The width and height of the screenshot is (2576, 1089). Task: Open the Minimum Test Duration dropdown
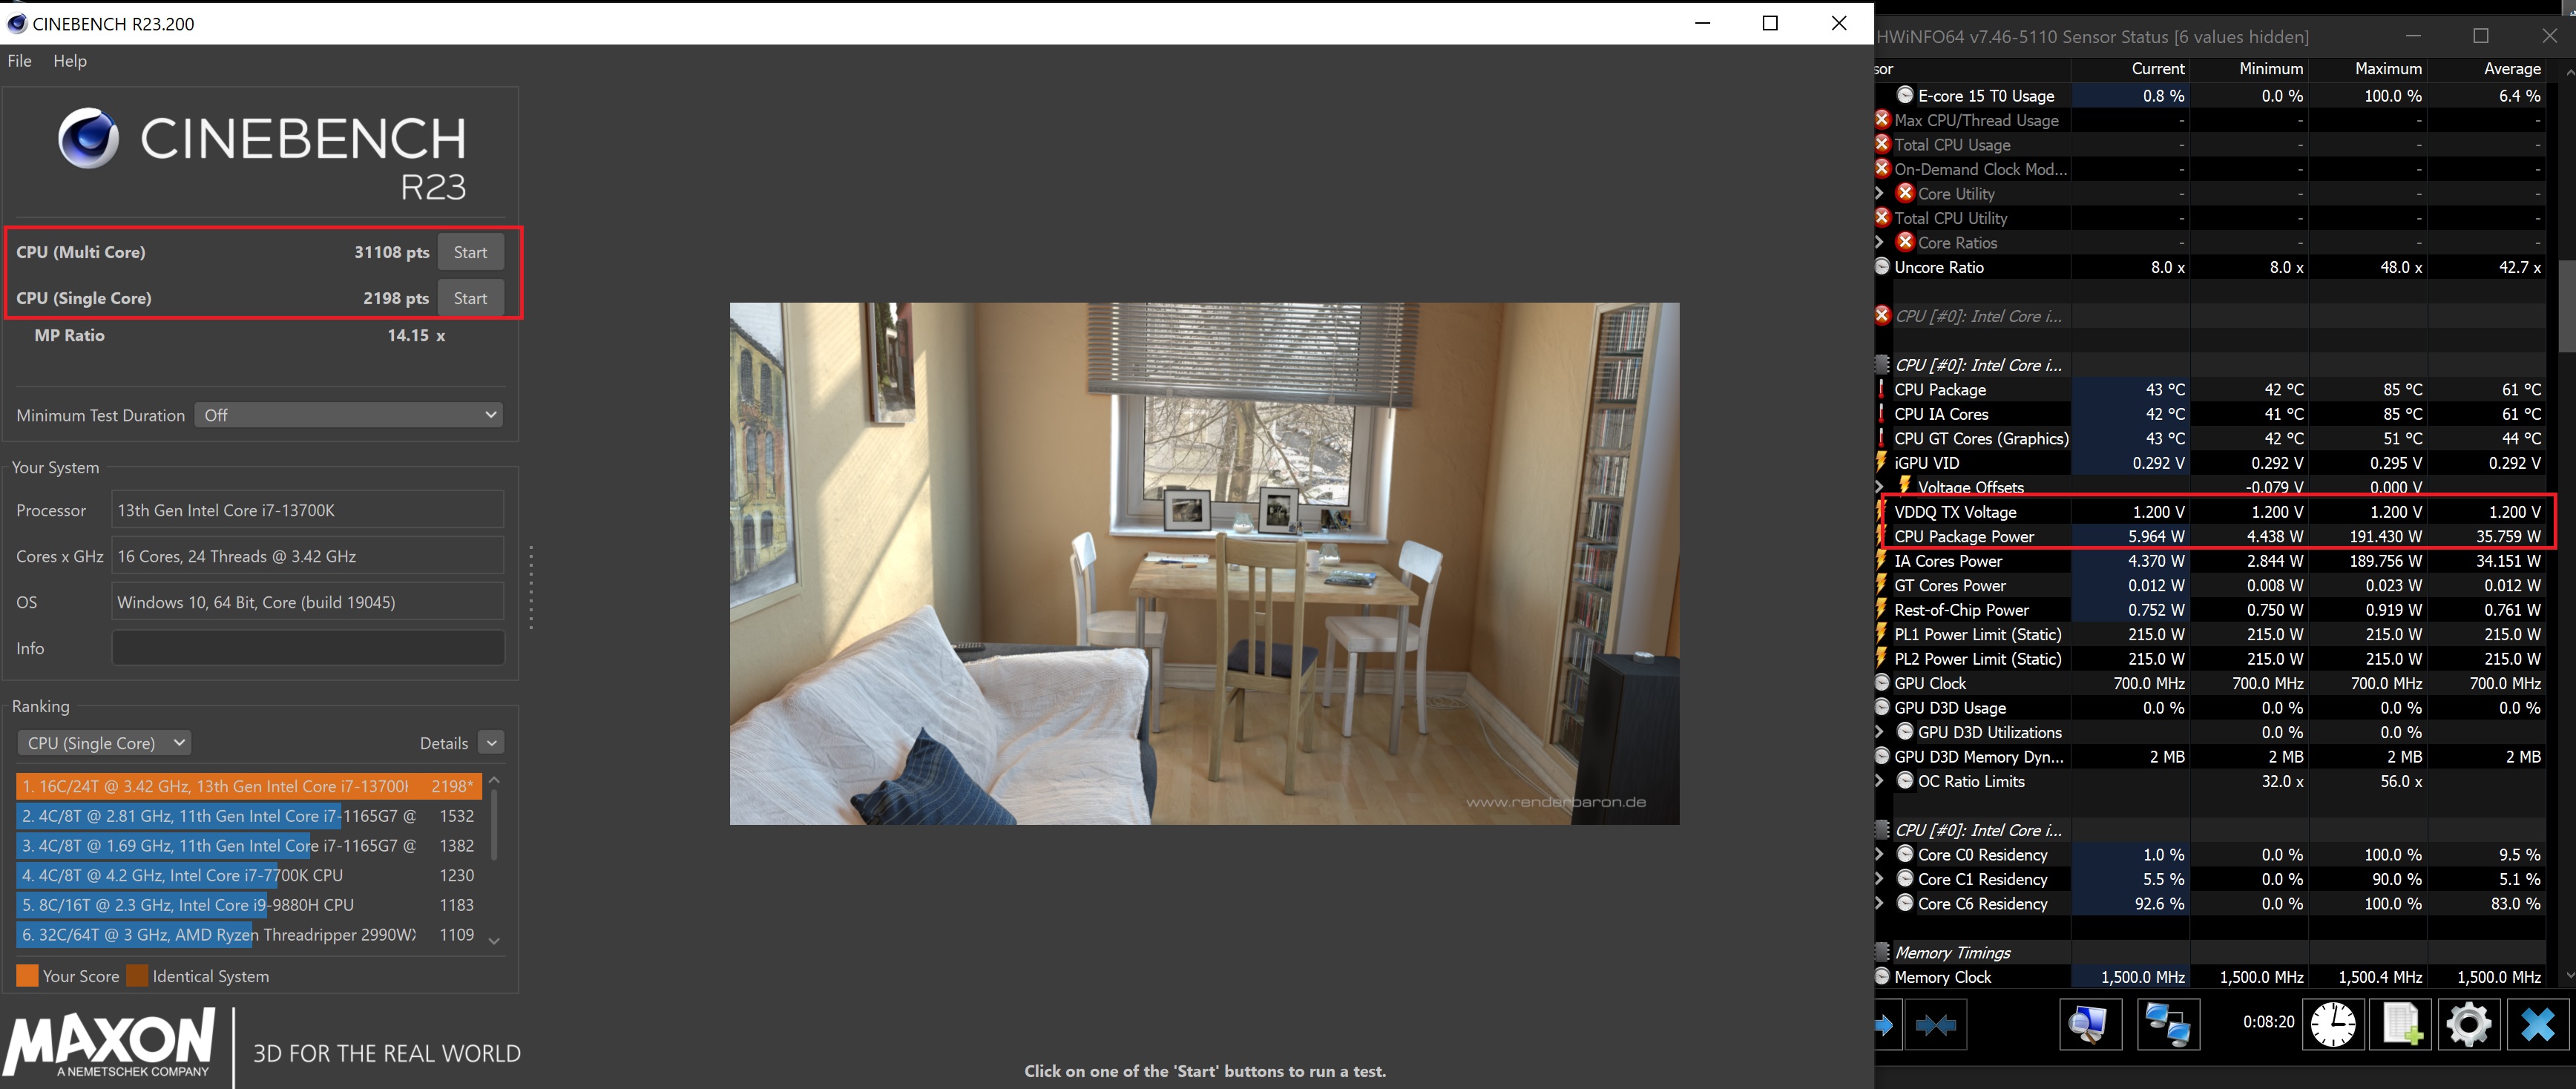point(349,415)
